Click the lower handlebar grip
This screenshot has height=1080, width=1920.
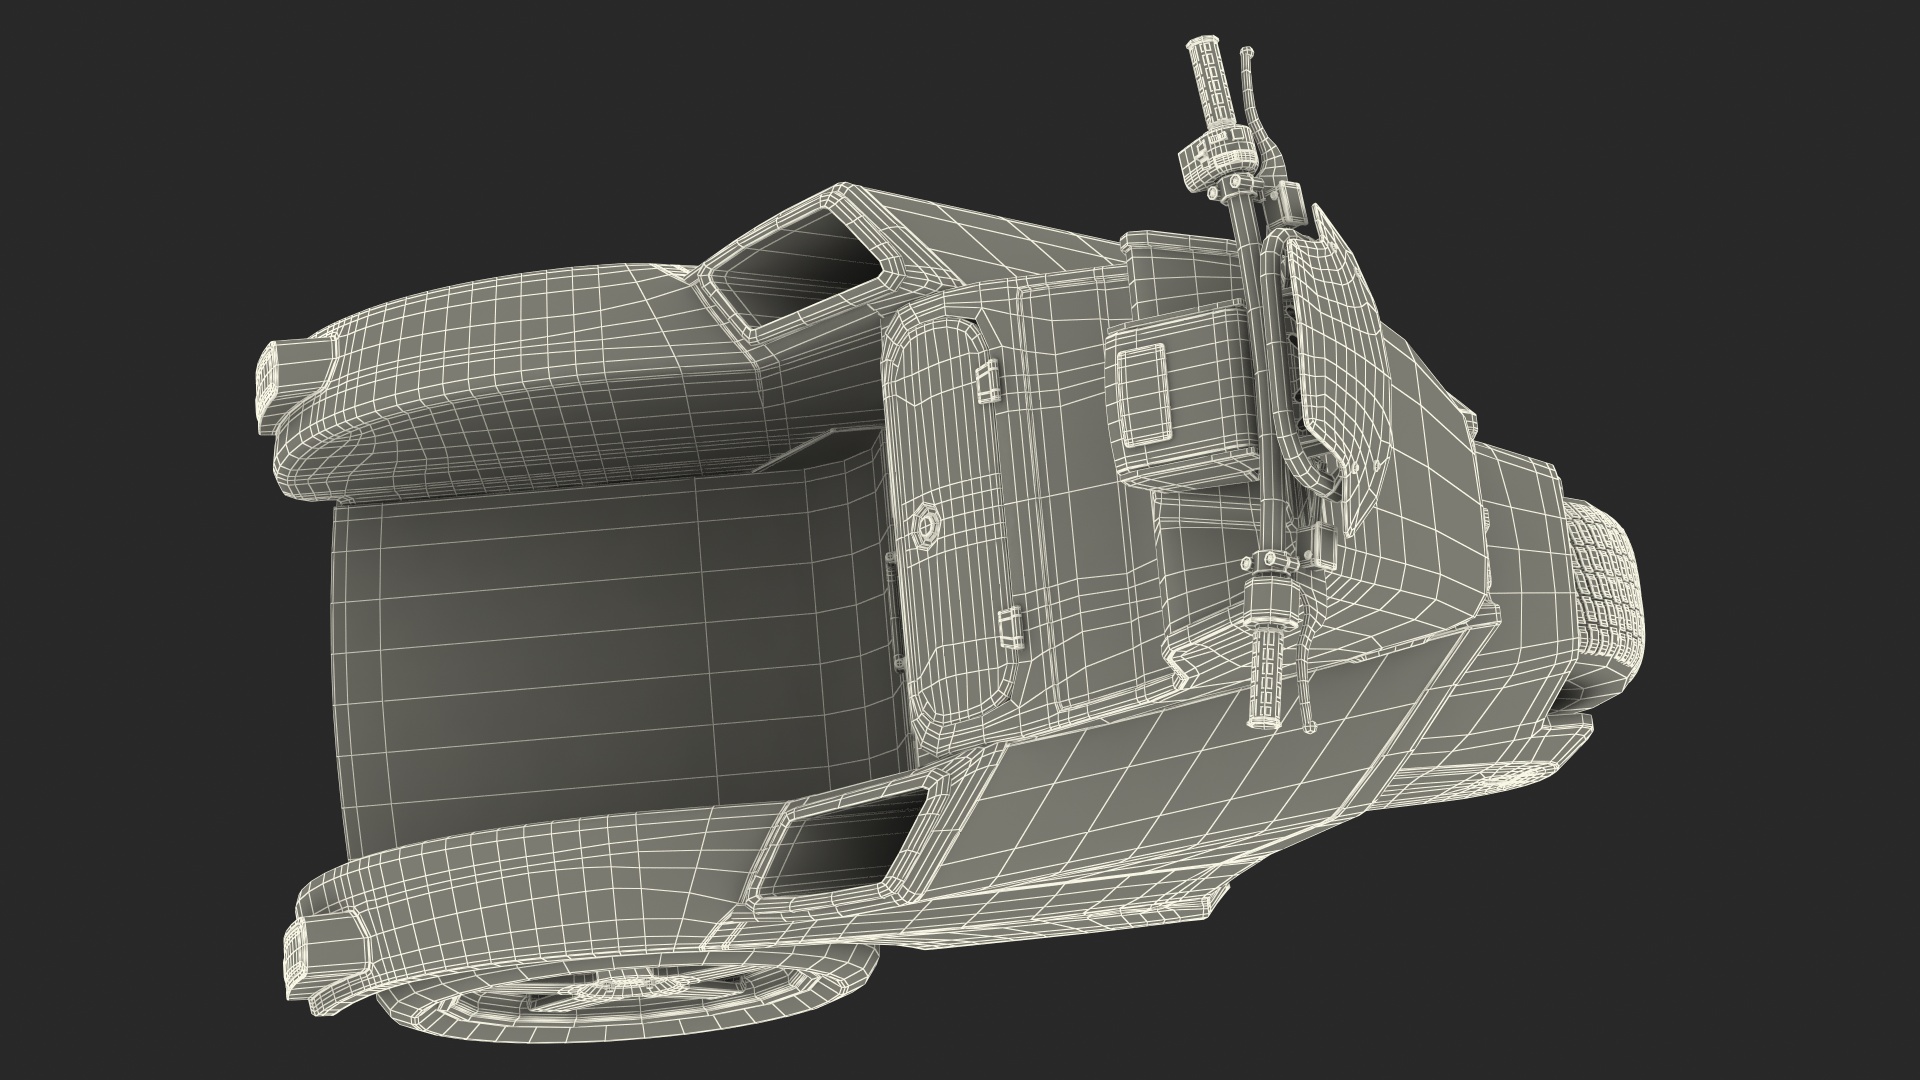click(1268, 680)
